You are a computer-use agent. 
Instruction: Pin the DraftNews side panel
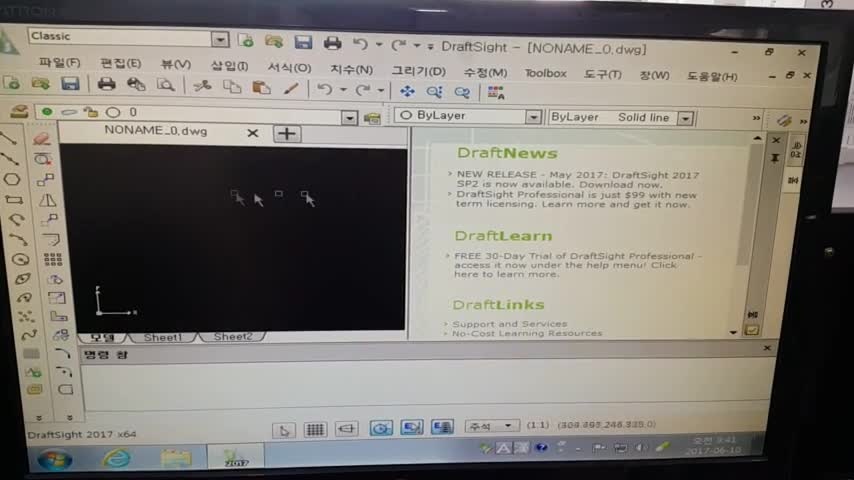click(774, 158)
